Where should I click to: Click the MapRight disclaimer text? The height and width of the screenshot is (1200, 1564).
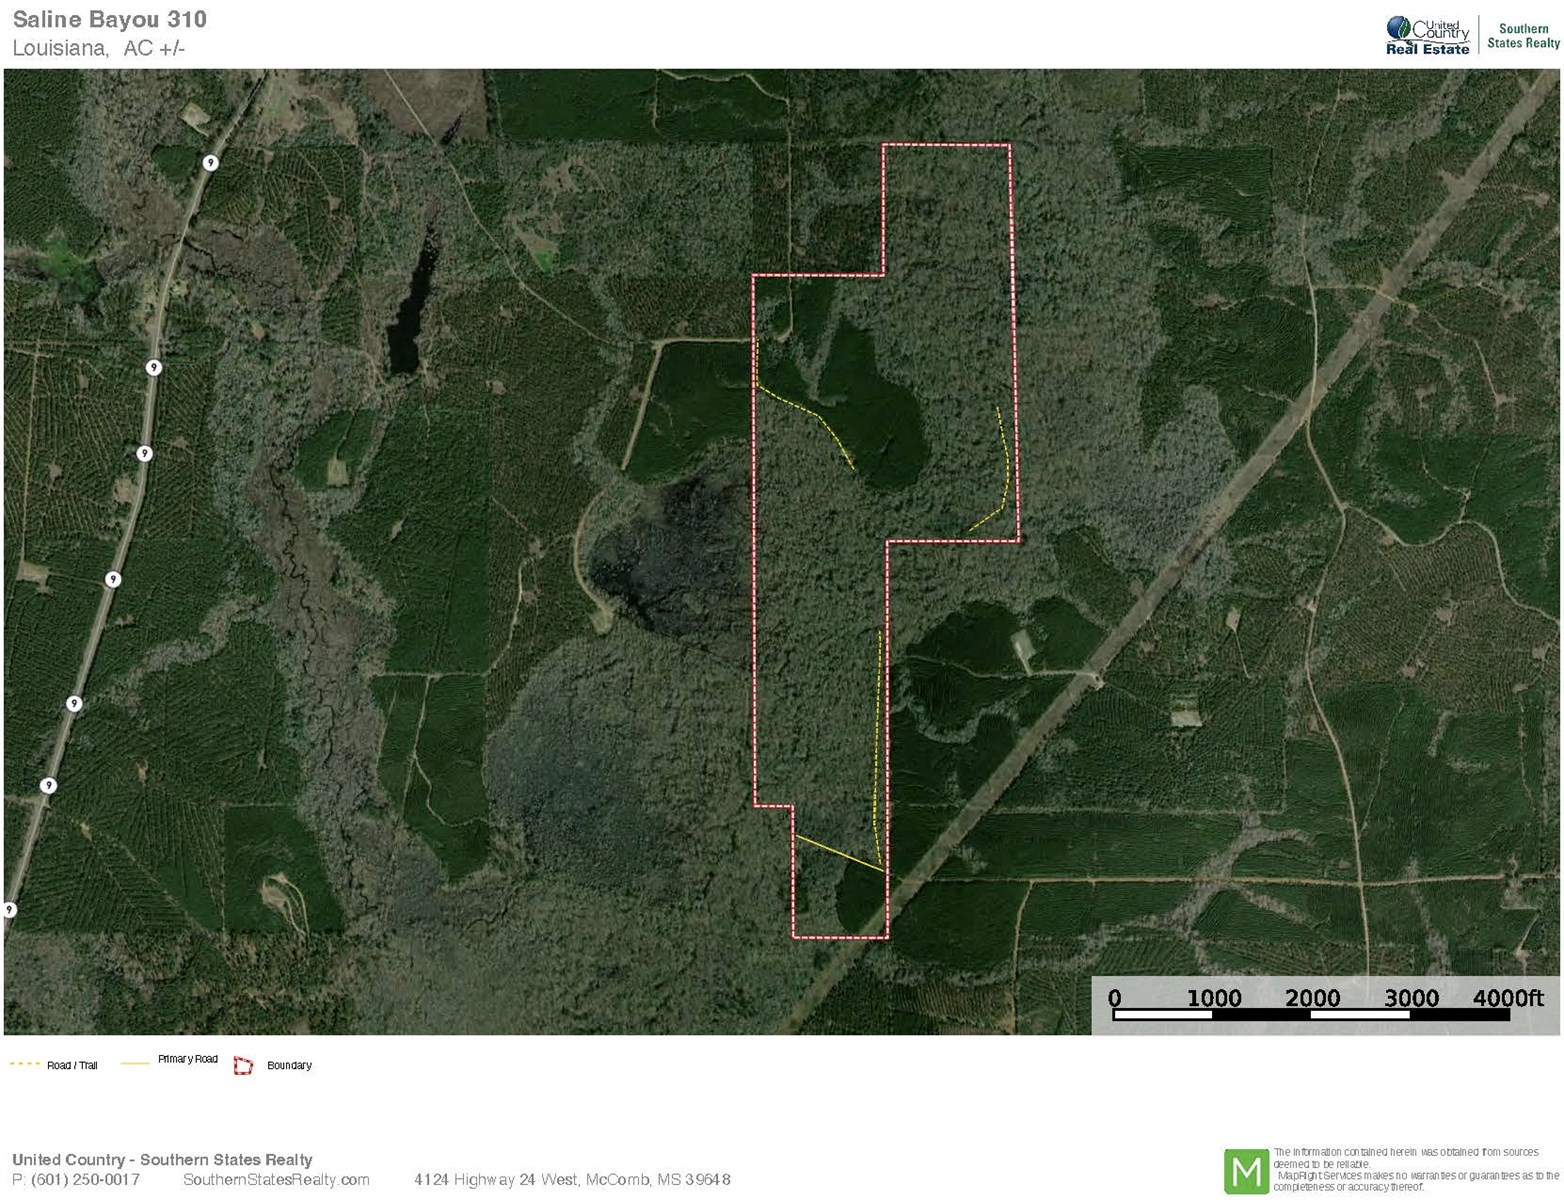1414,1170
